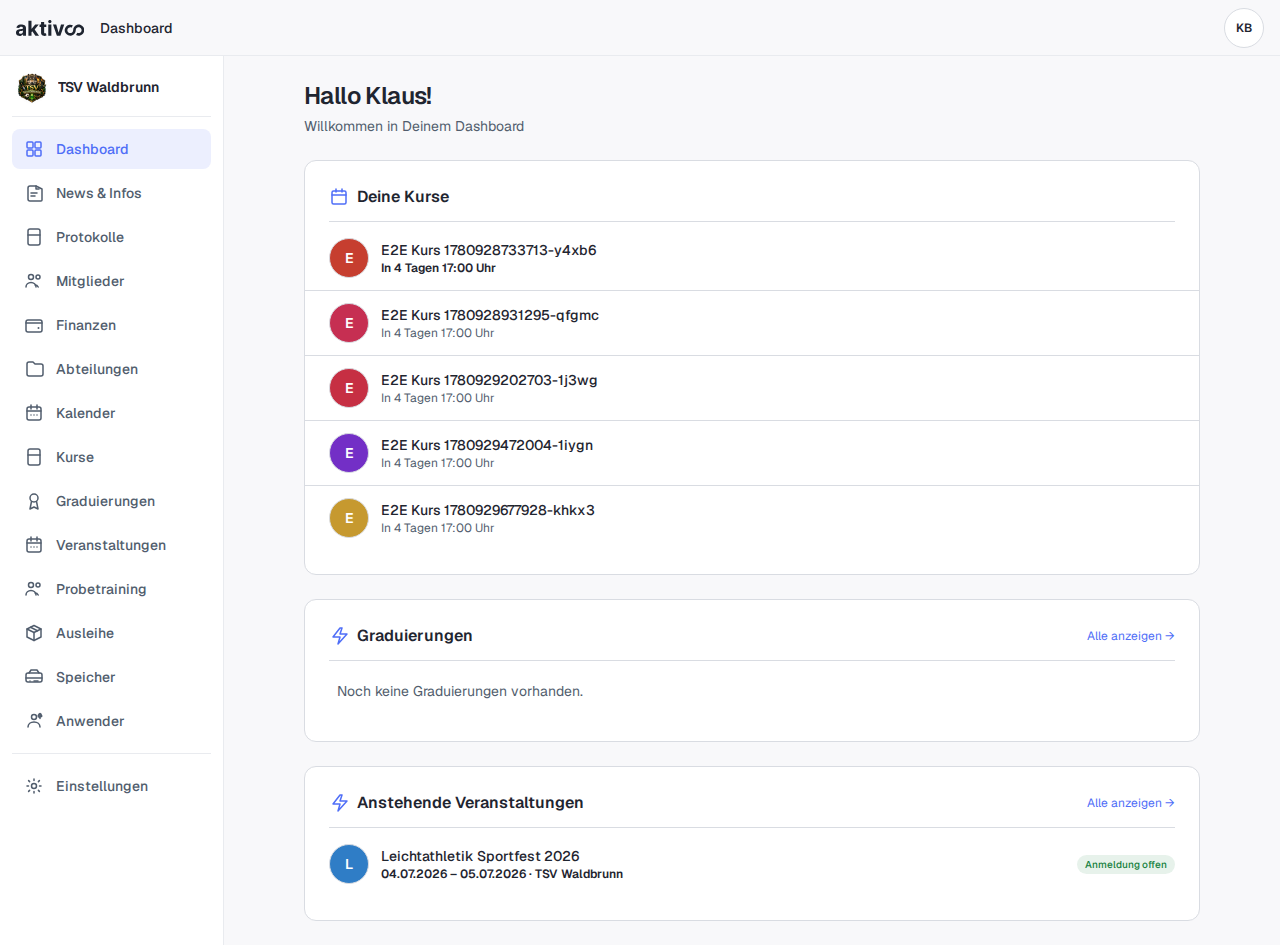Open Probetraining section
The width and height of the screenshot is (1280, 945).
(111, 589)
